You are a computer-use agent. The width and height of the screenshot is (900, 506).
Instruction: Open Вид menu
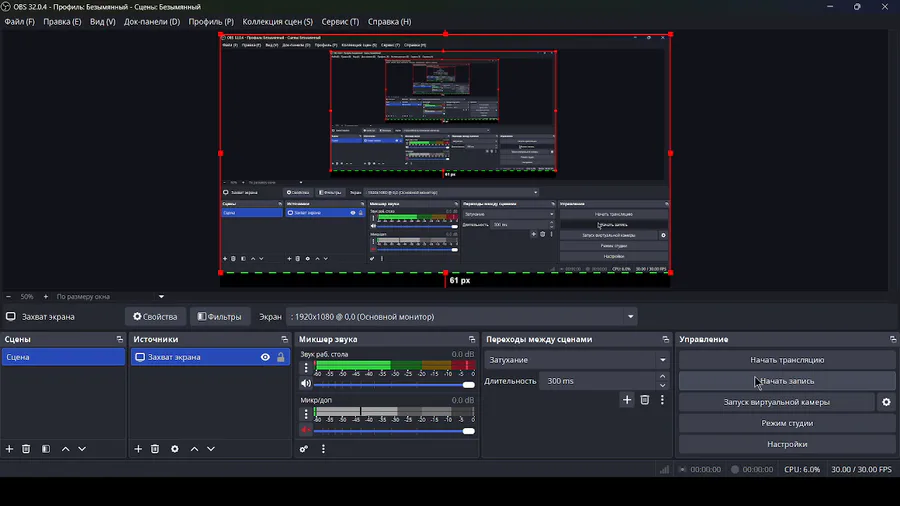pyautogui.click(x=103, y=22)
